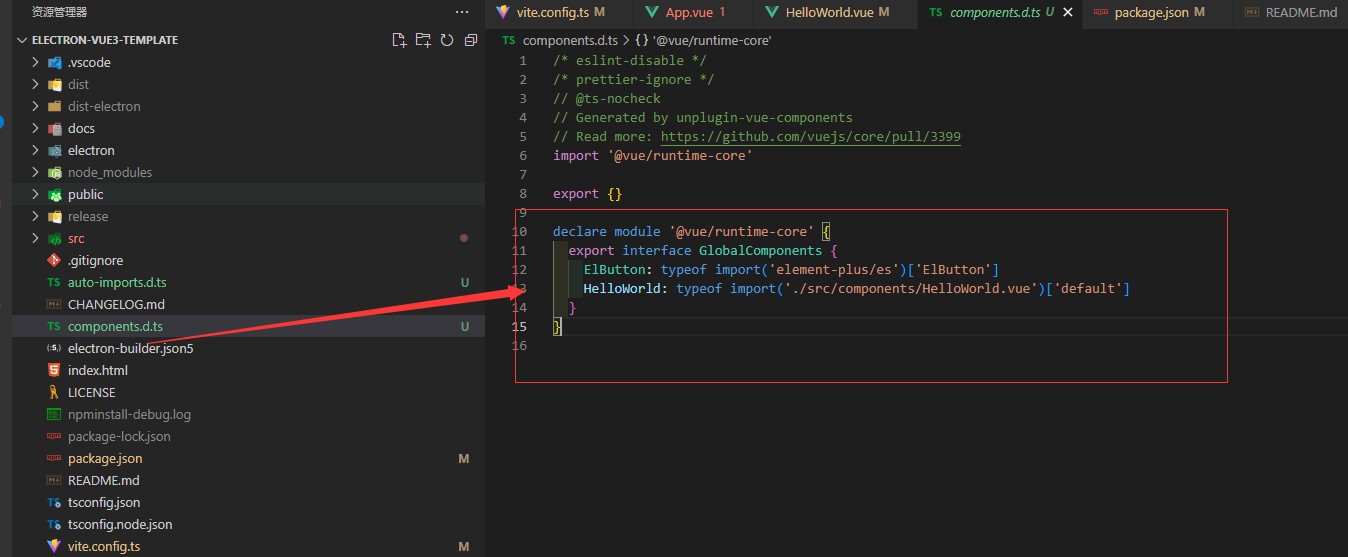Click the electron folder icon
The image size is (1348, 557).
pyautogui.click(x=55, y=150)
